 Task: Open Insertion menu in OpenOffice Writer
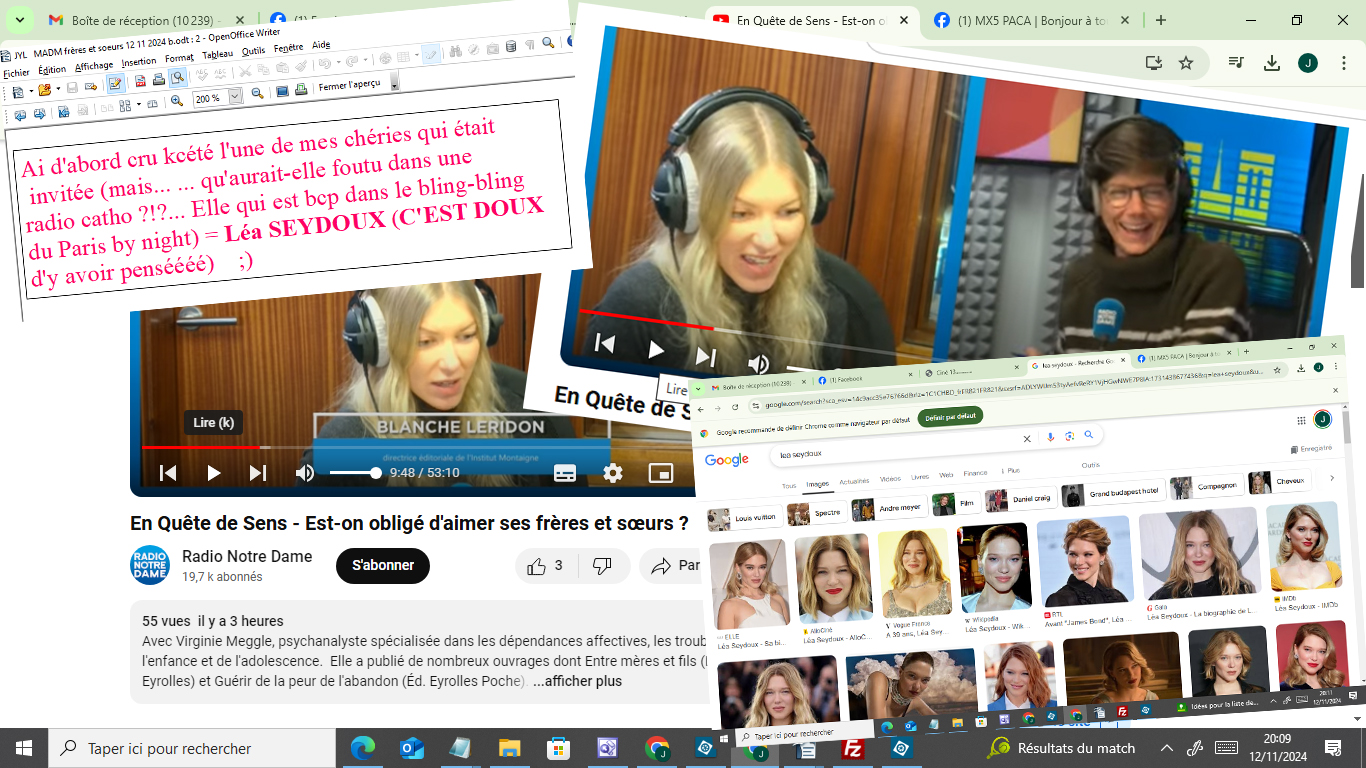point(139,62)
